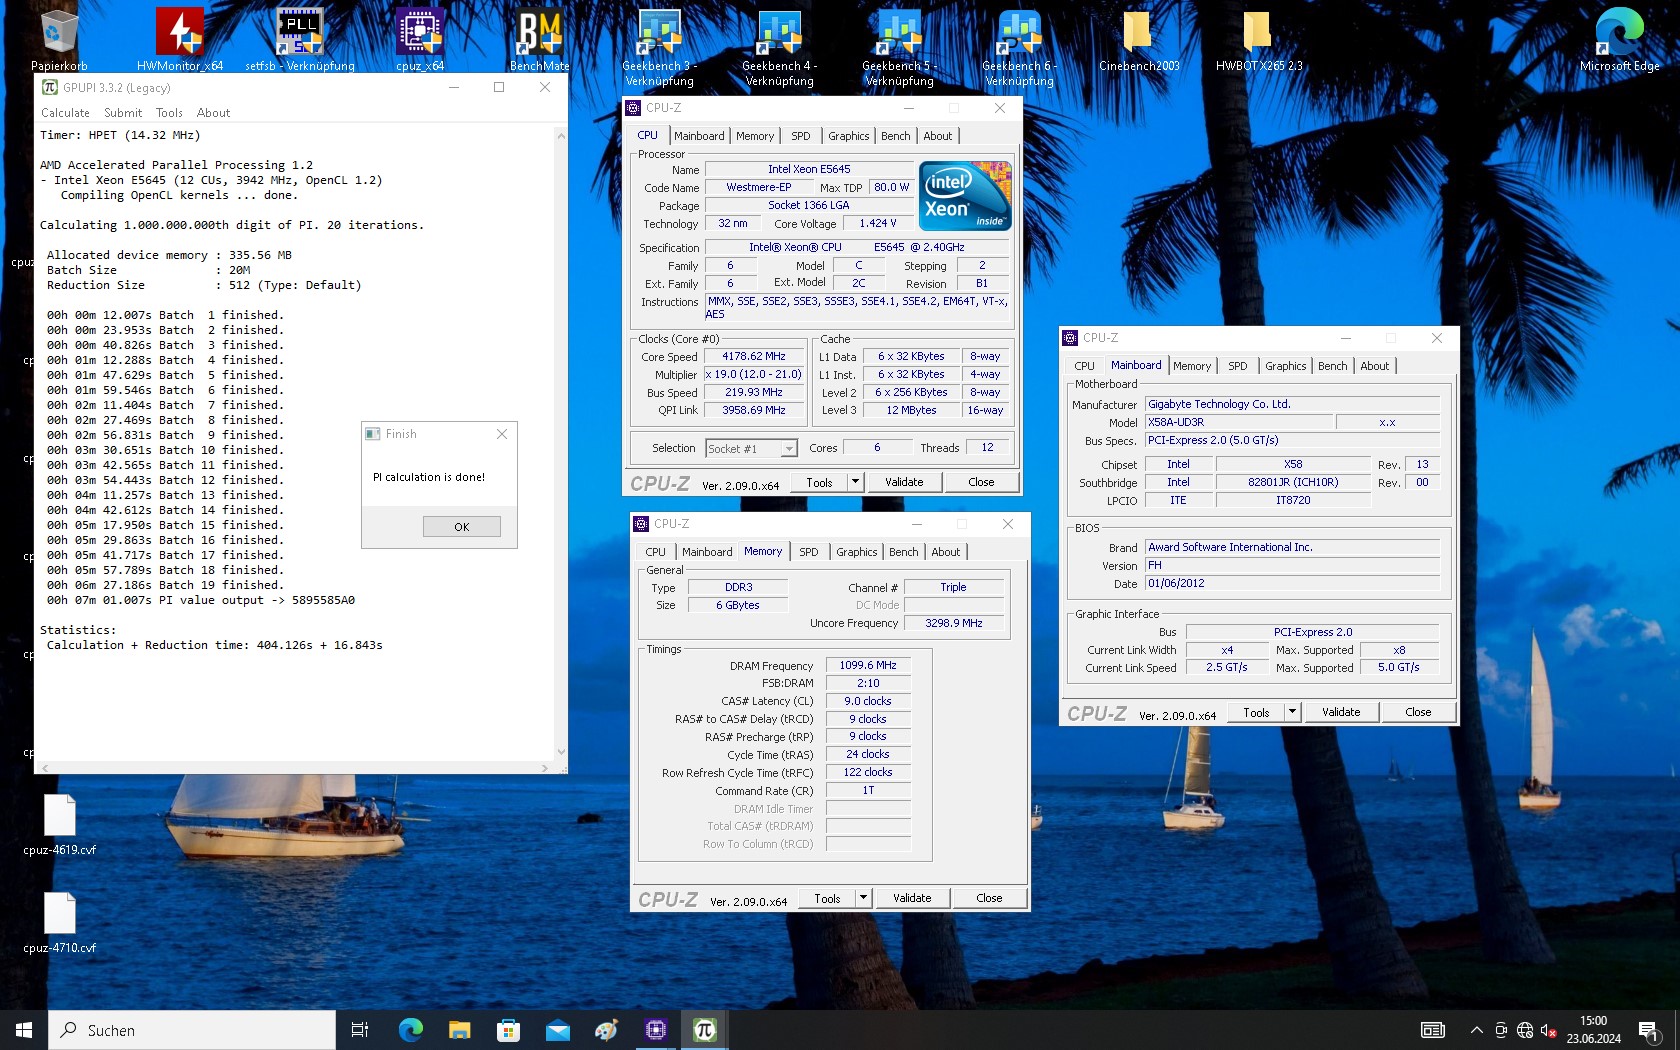Click Validate in the CPU tab window
The width and height of the screenshot is (1680, 1050).
point(904,482)
